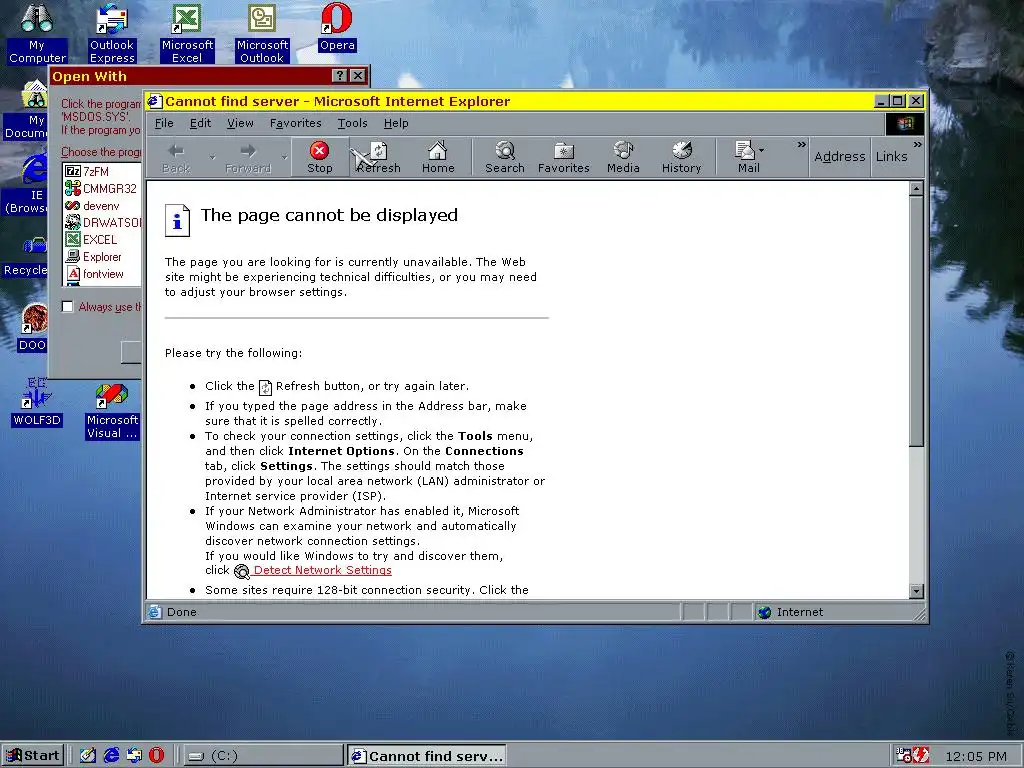1024x768 pixels.
Task: Toggle Always use this program checkbox
Action: (x=67, y=306)
